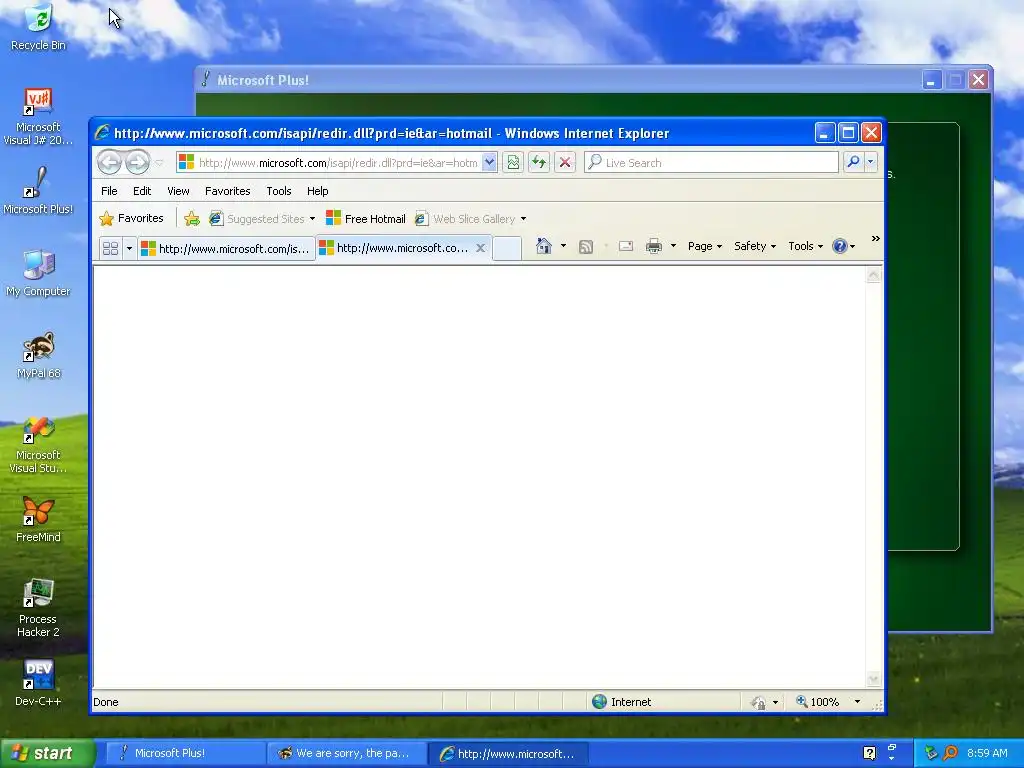This screenshot has width=1024, height=768.
Task: Toggle the Compatibility View icon
Action: pos(513,163)
